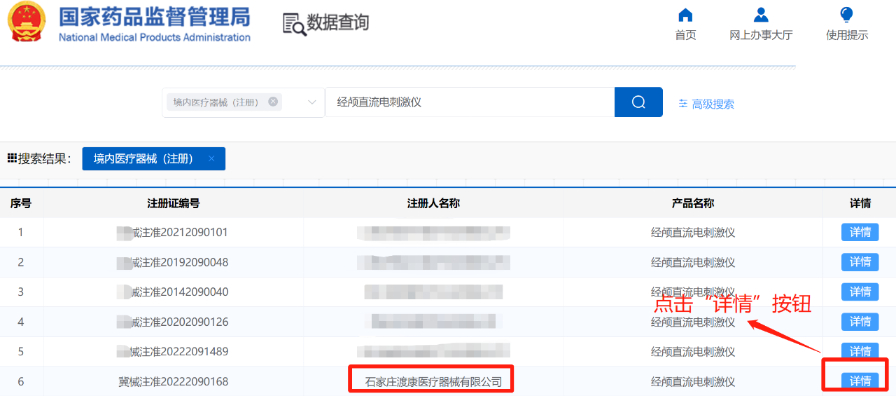Open 详情 for row 3

click(x=859, y=292)
